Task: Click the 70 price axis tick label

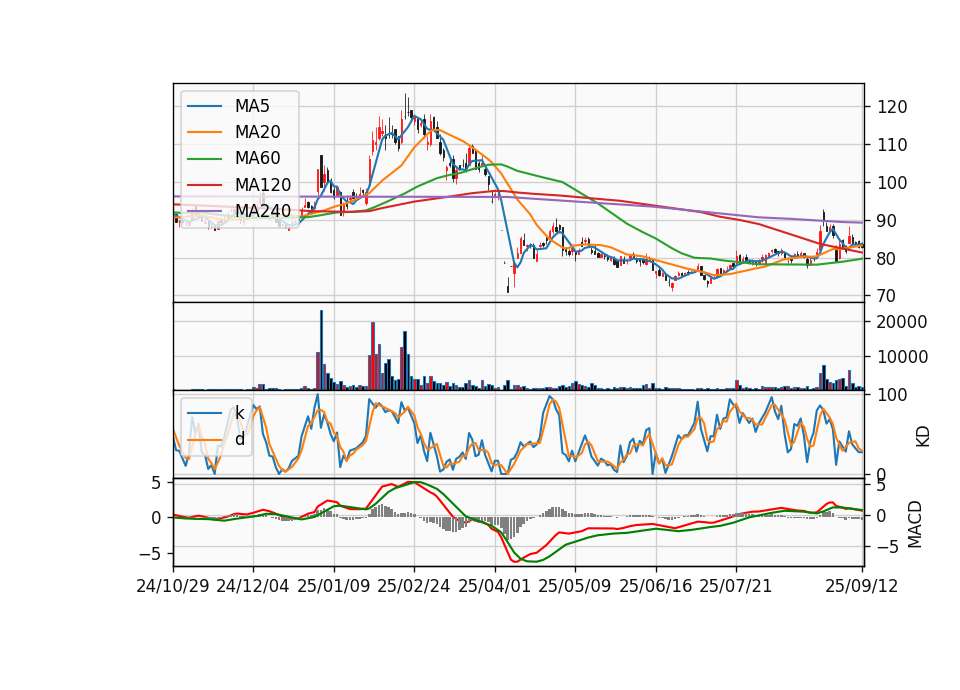Action: point(887,296)
